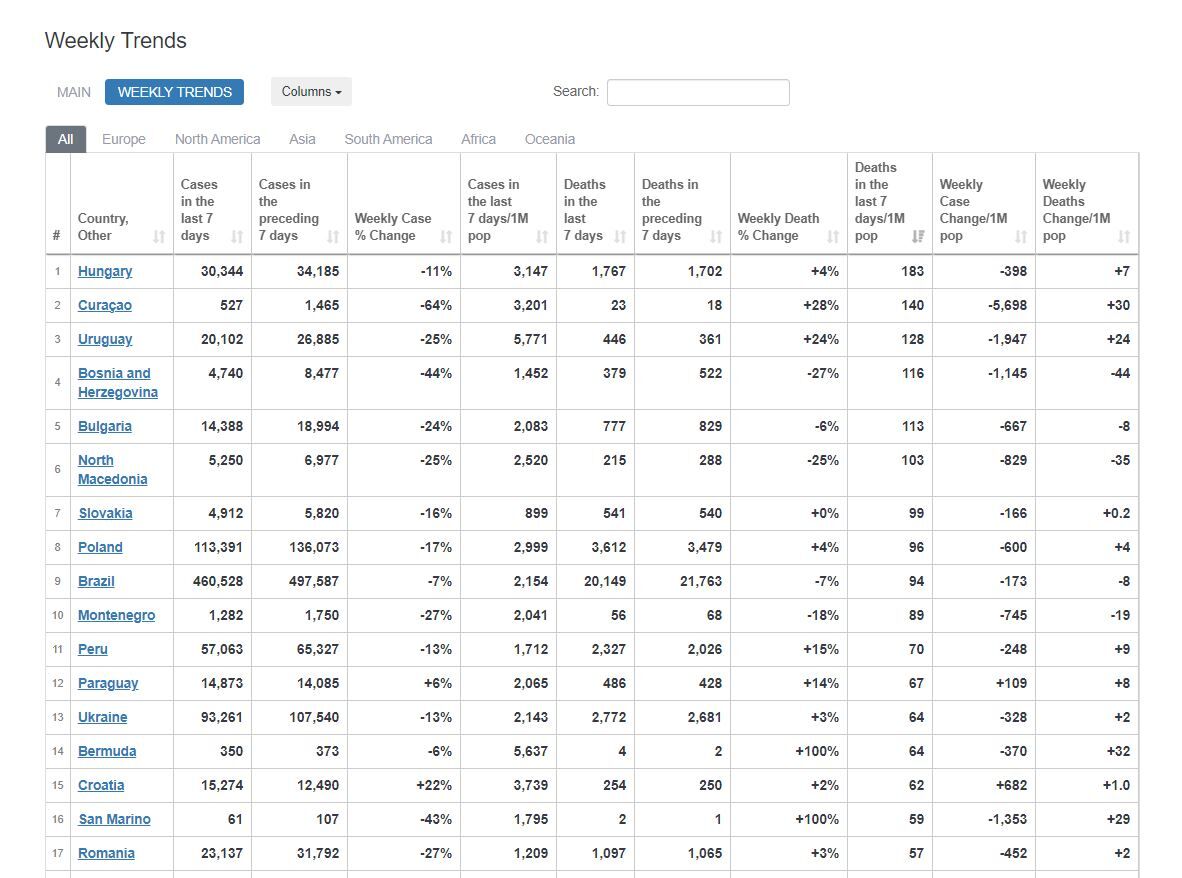
Task: Show North America countries tab
Action: (x=217, y=139)
